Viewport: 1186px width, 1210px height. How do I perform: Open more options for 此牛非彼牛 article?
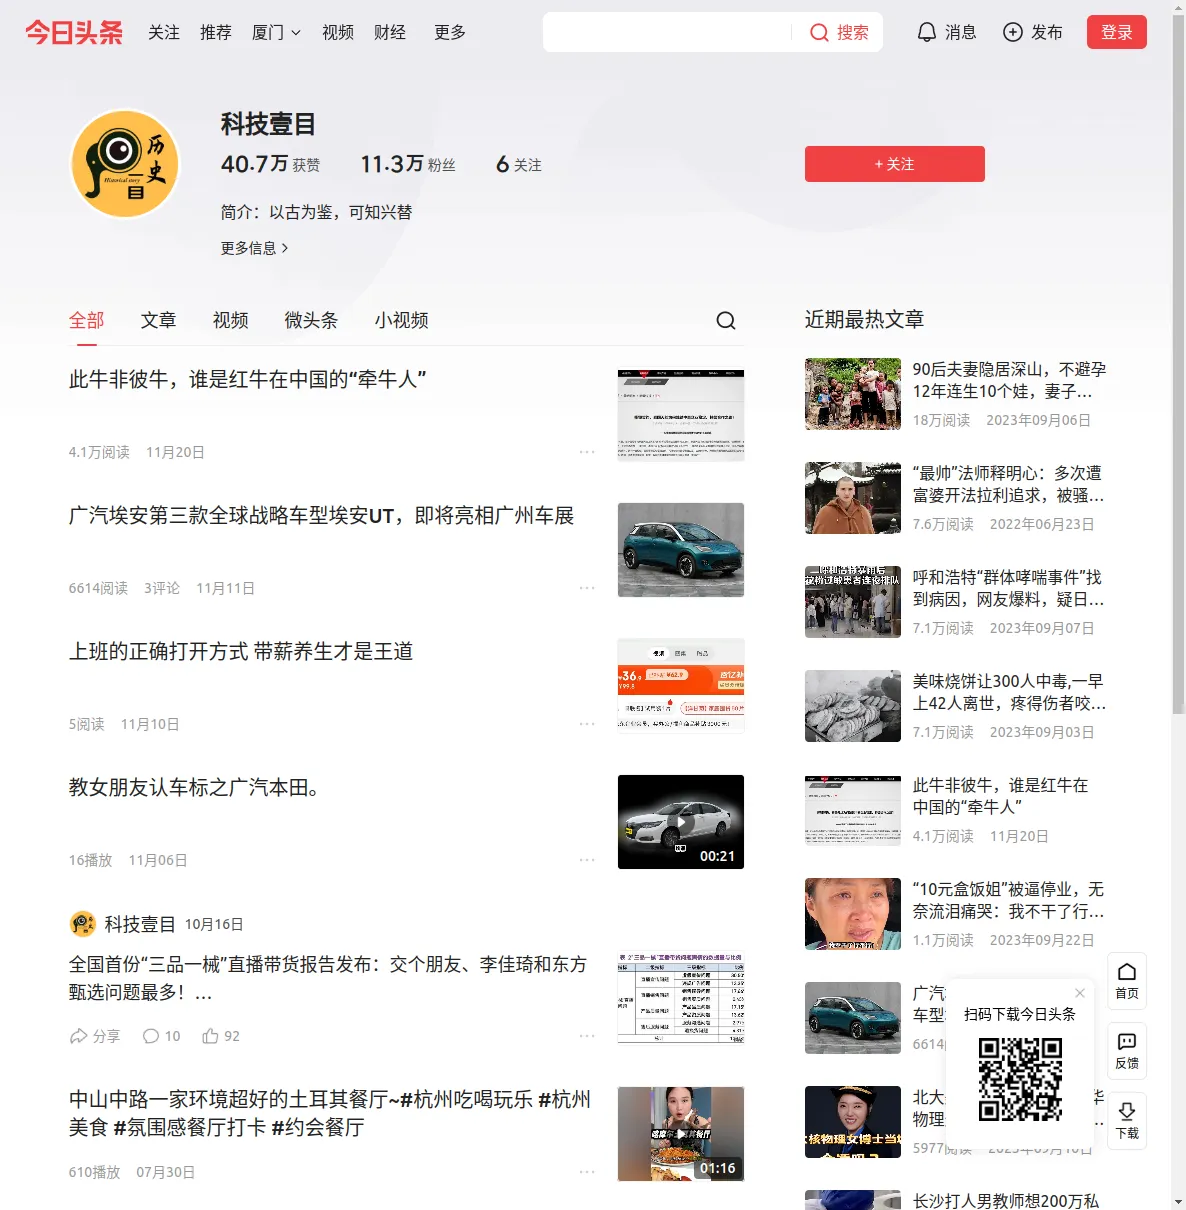(587, 452)
